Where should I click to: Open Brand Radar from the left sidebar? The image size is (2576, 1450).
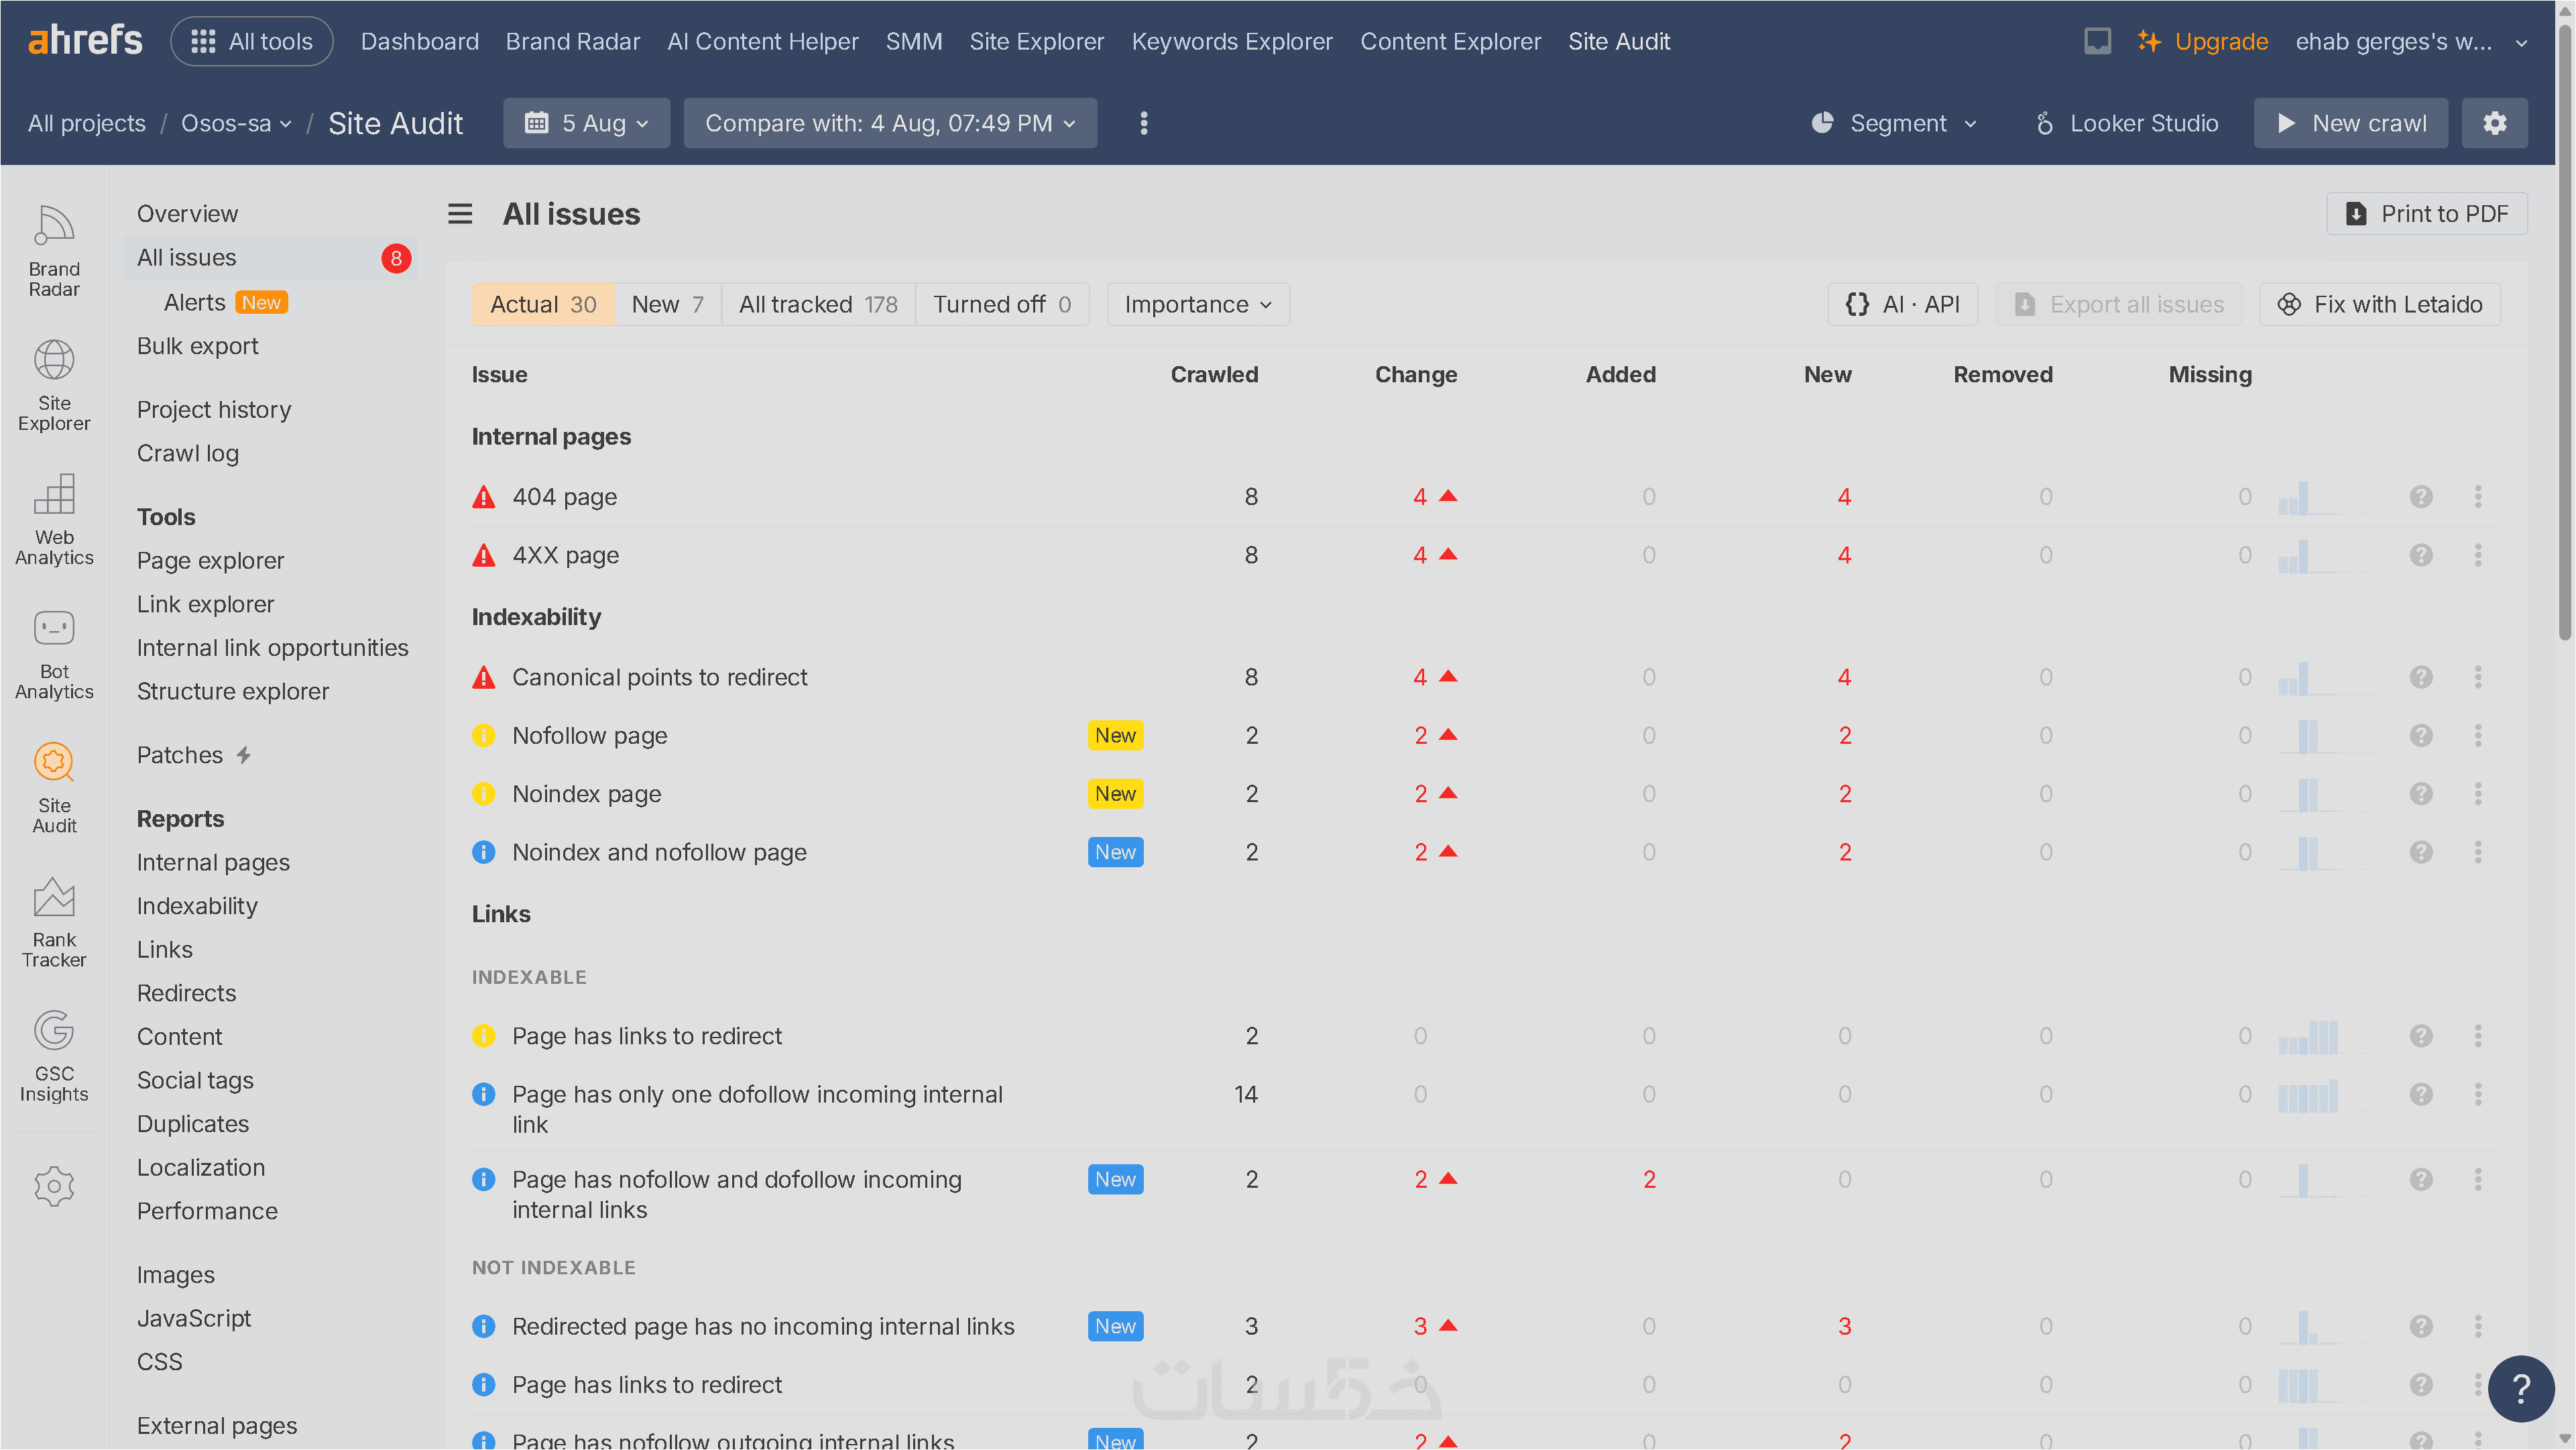pos(54,252)
